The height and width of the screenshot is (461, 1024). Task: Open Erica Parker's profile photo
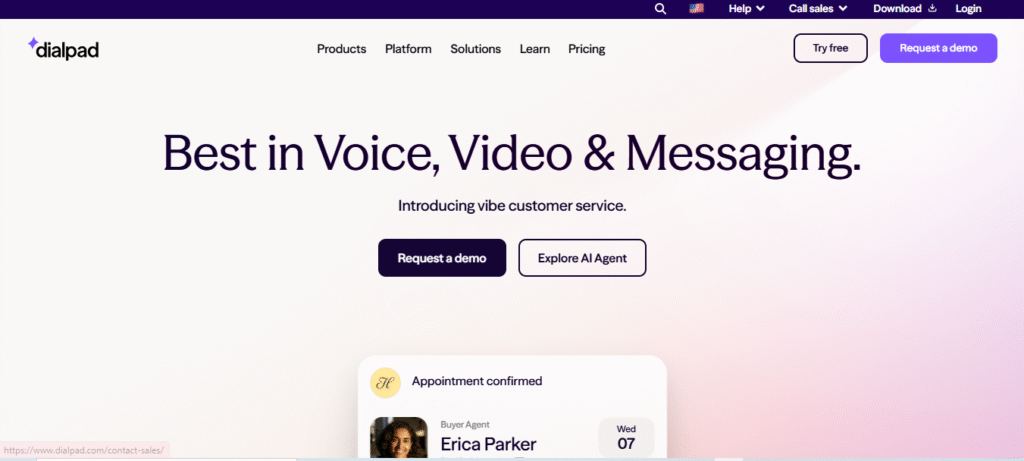[398, 438]
